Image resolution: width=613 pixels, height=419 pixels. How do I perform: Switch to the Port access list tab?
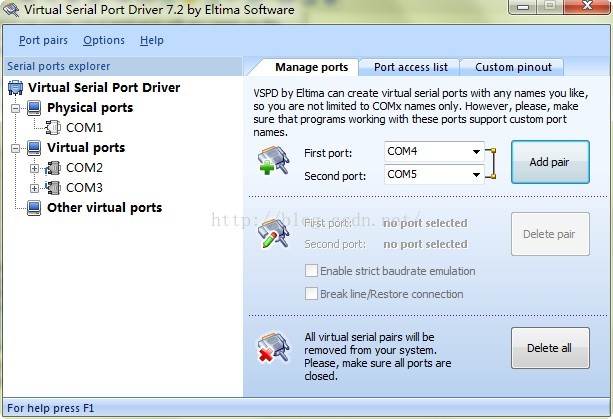[410, 67]
